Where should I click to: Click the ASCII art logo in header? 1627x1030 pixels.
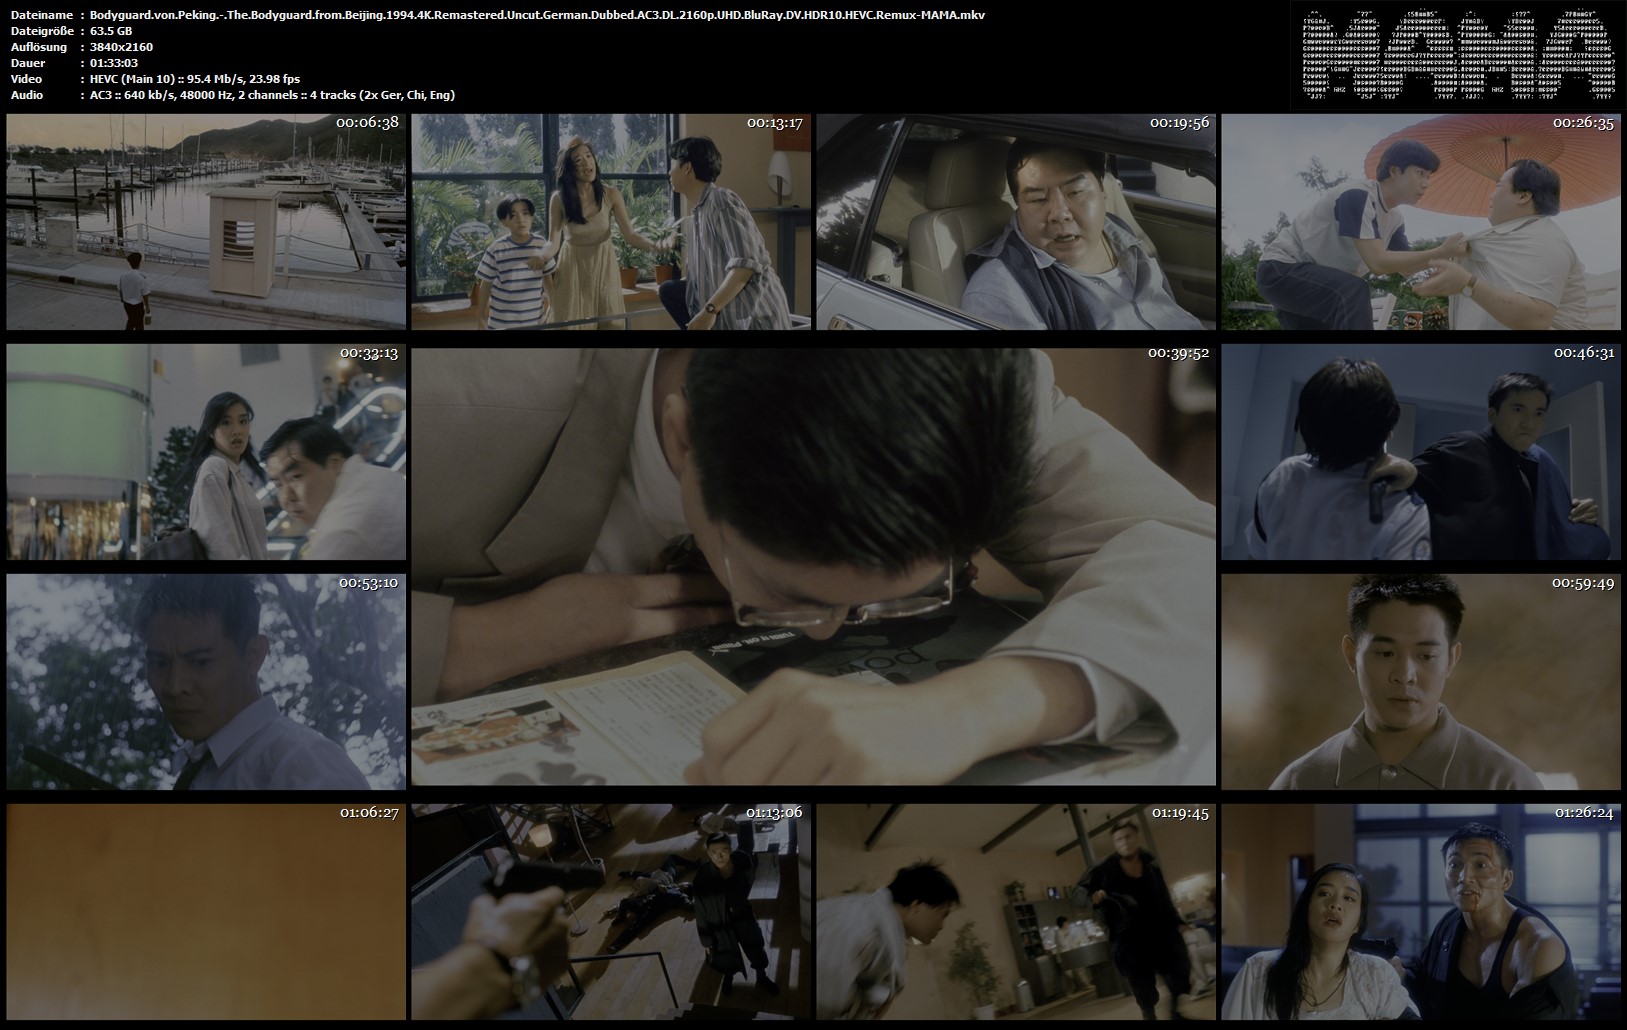1455,55
